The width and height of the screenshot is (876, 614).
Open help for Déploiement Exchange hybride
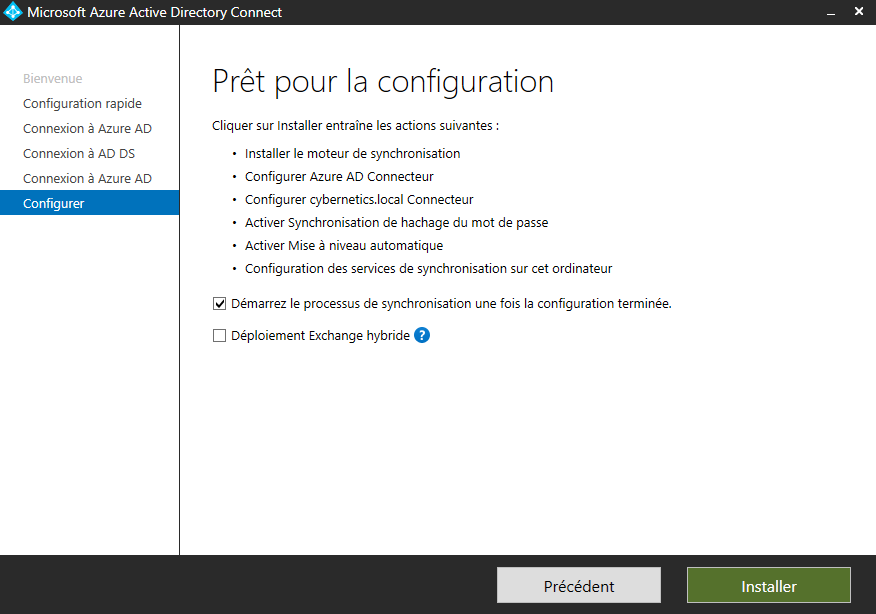tap(422, 335)
